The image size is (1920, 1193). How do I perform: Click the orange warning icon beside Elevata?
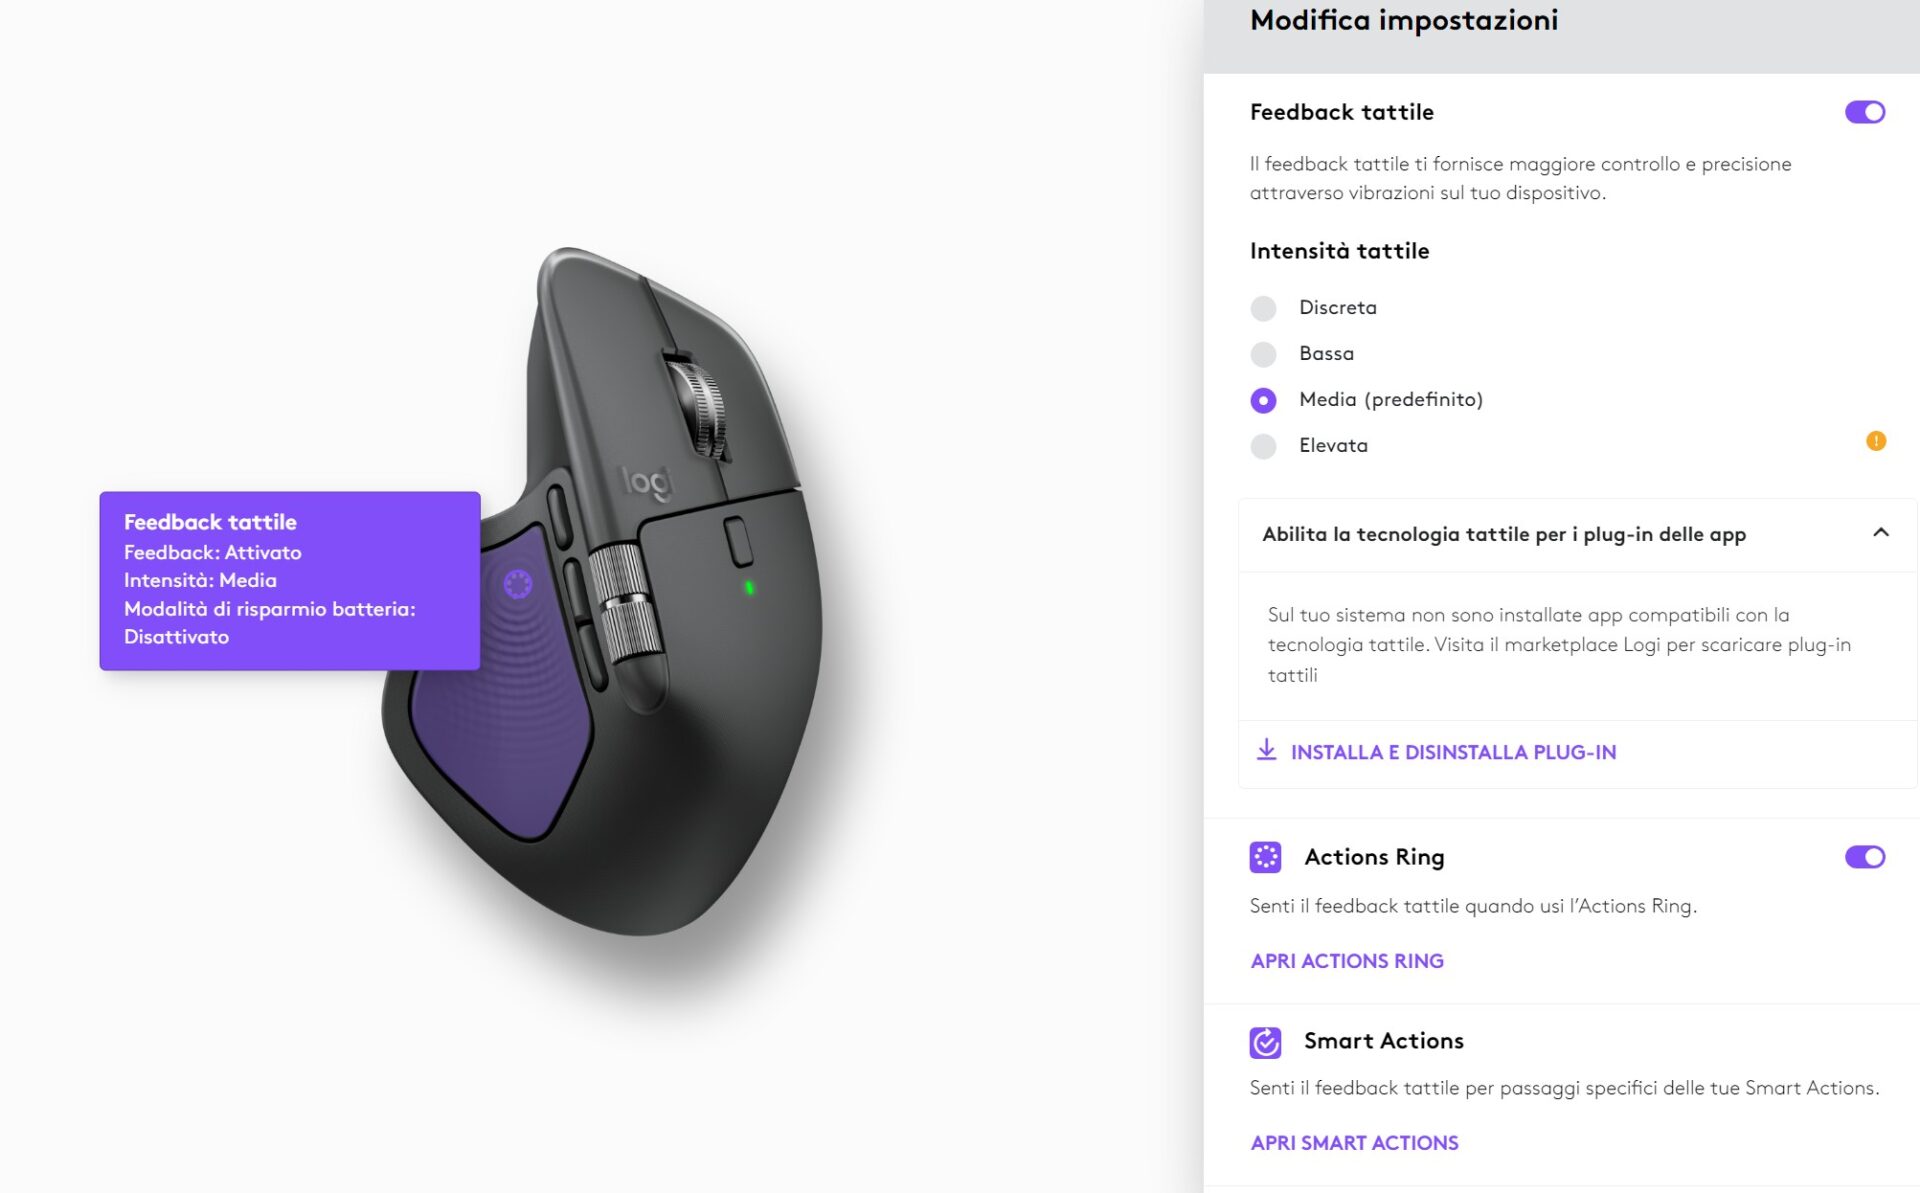[1876, 441]
